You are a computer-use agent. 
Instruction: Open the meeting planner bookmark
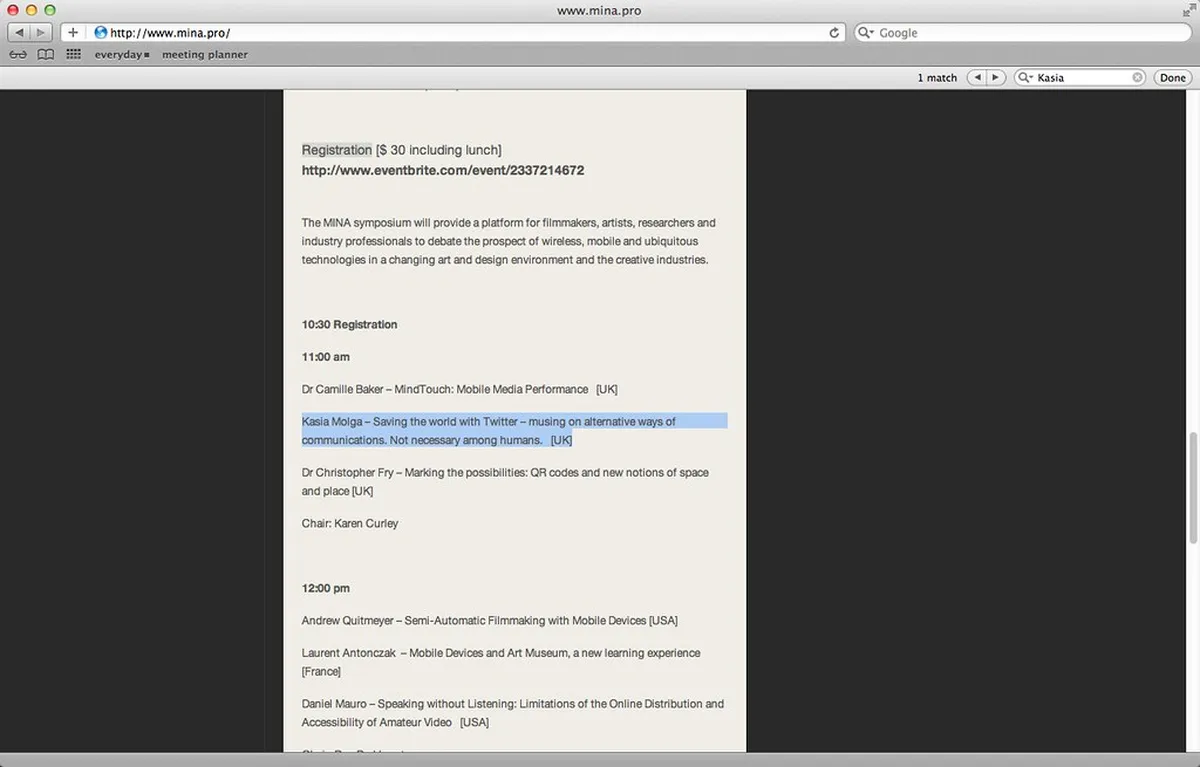[205, 55]
